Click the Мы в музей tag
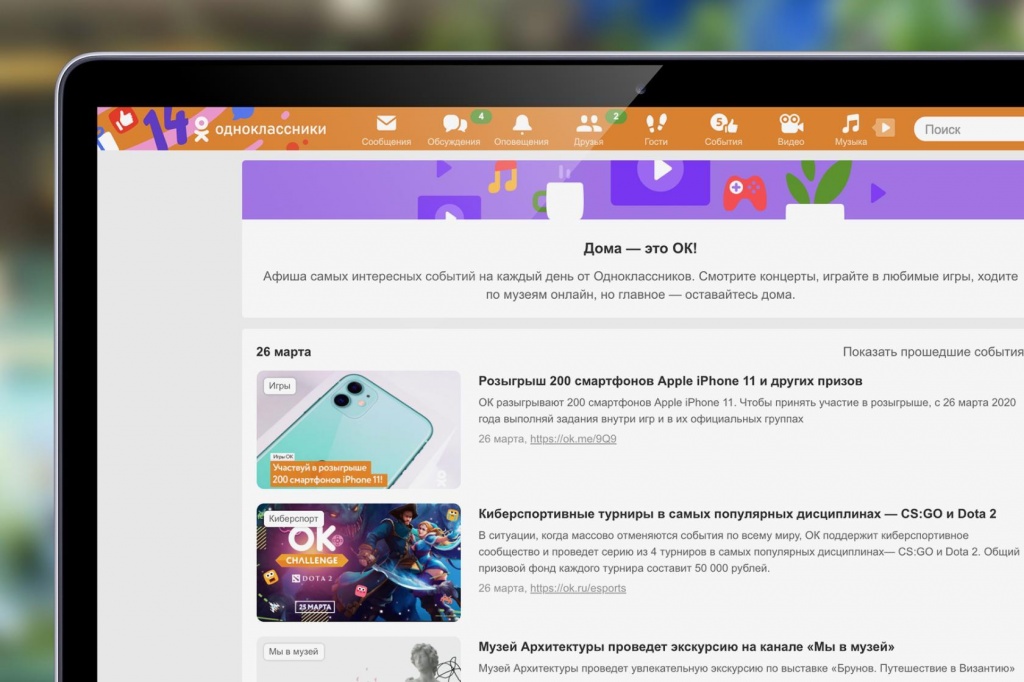The image size is (1024, 682). click(293, 651)
